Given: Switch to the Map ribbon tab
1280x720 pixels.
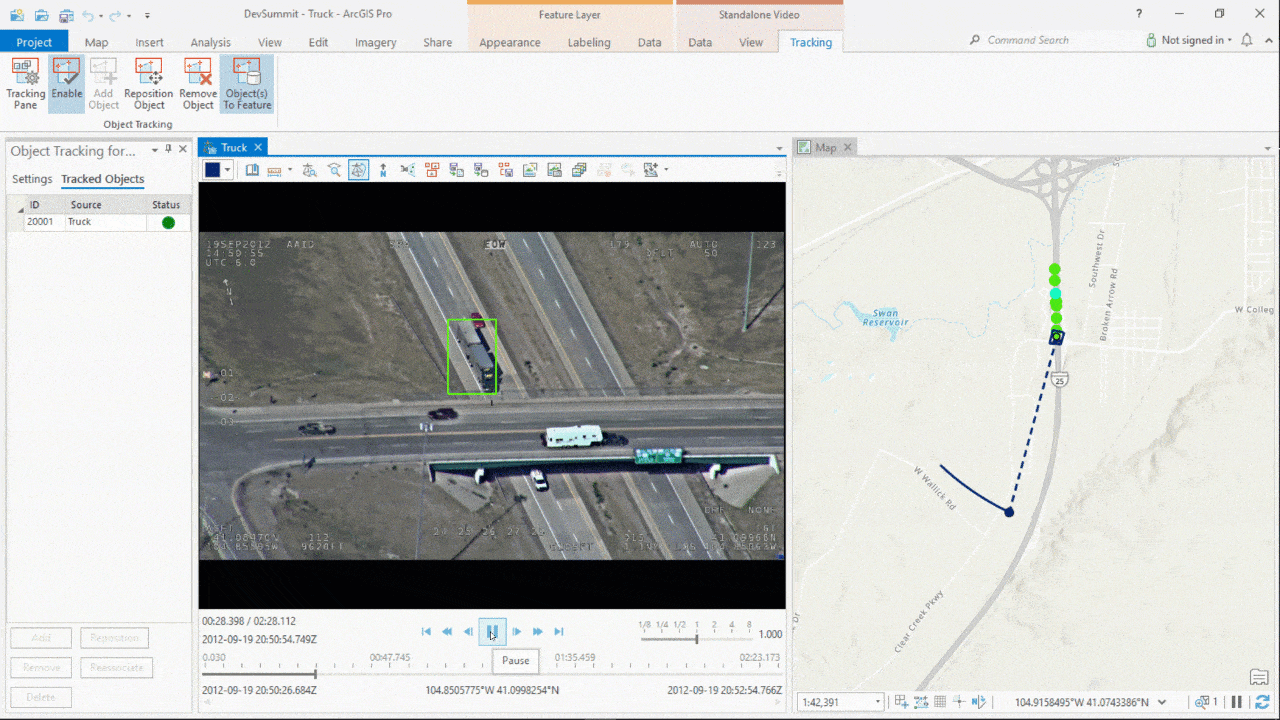Looking at the screenshot, I should (96, 42).
